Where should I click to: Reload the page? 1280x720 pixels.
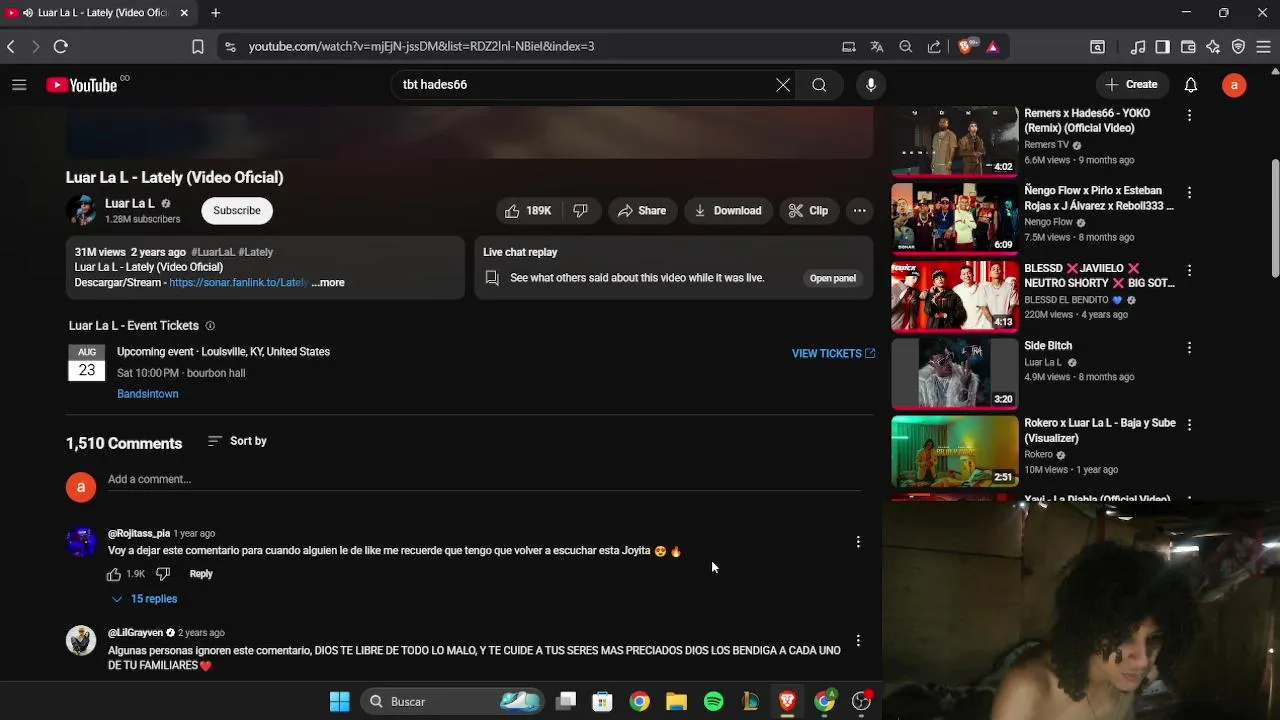(x=61, y=46)
